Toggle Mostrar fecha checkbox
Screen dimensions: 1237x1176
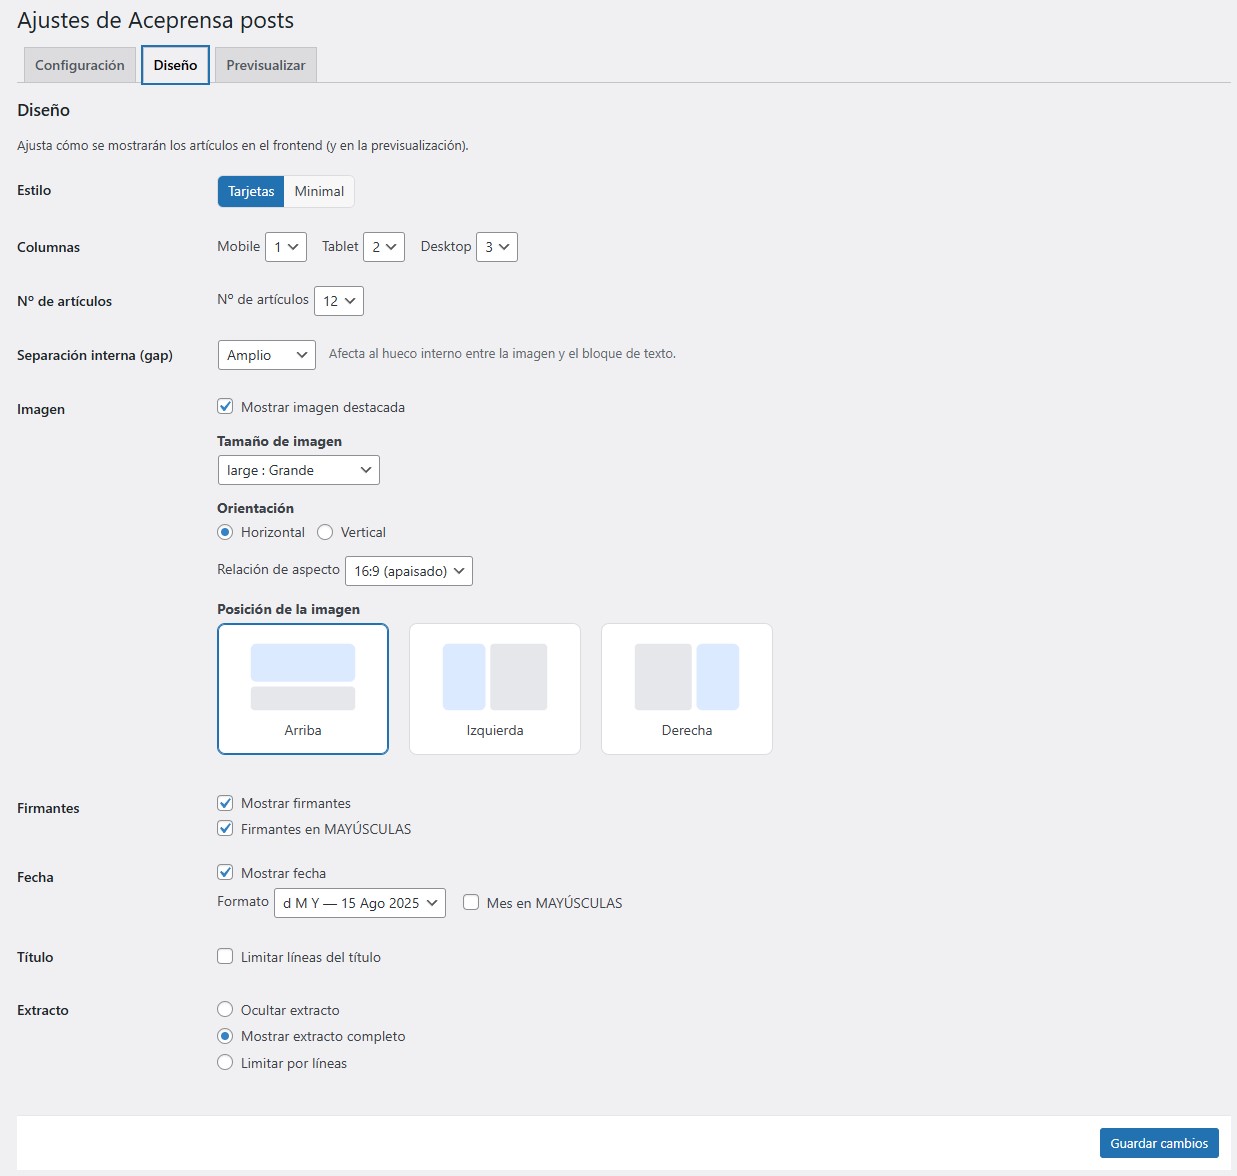point(225,873)
